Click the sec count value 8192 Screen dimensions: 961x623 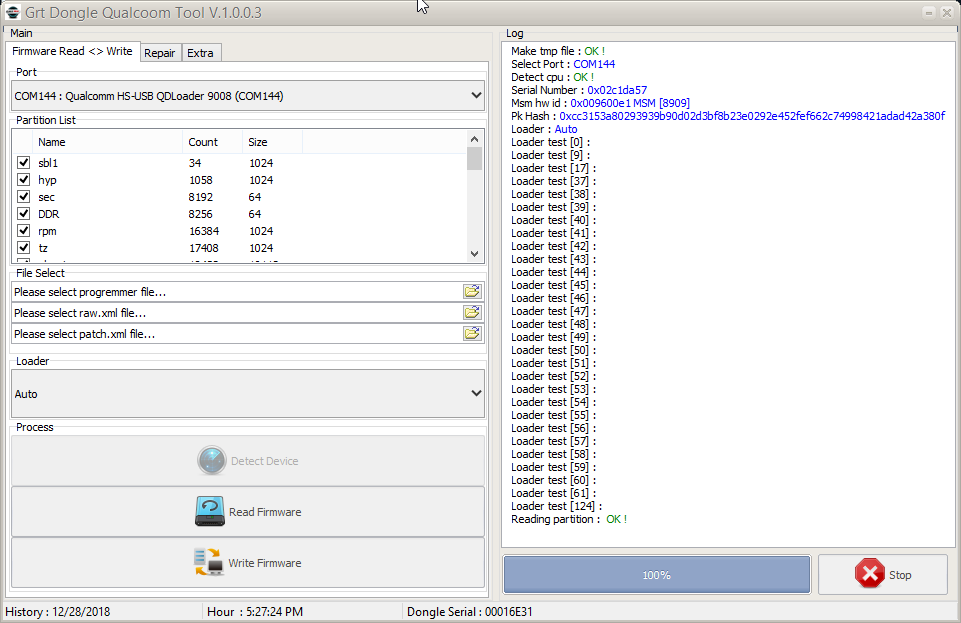(x=200, y=197)
